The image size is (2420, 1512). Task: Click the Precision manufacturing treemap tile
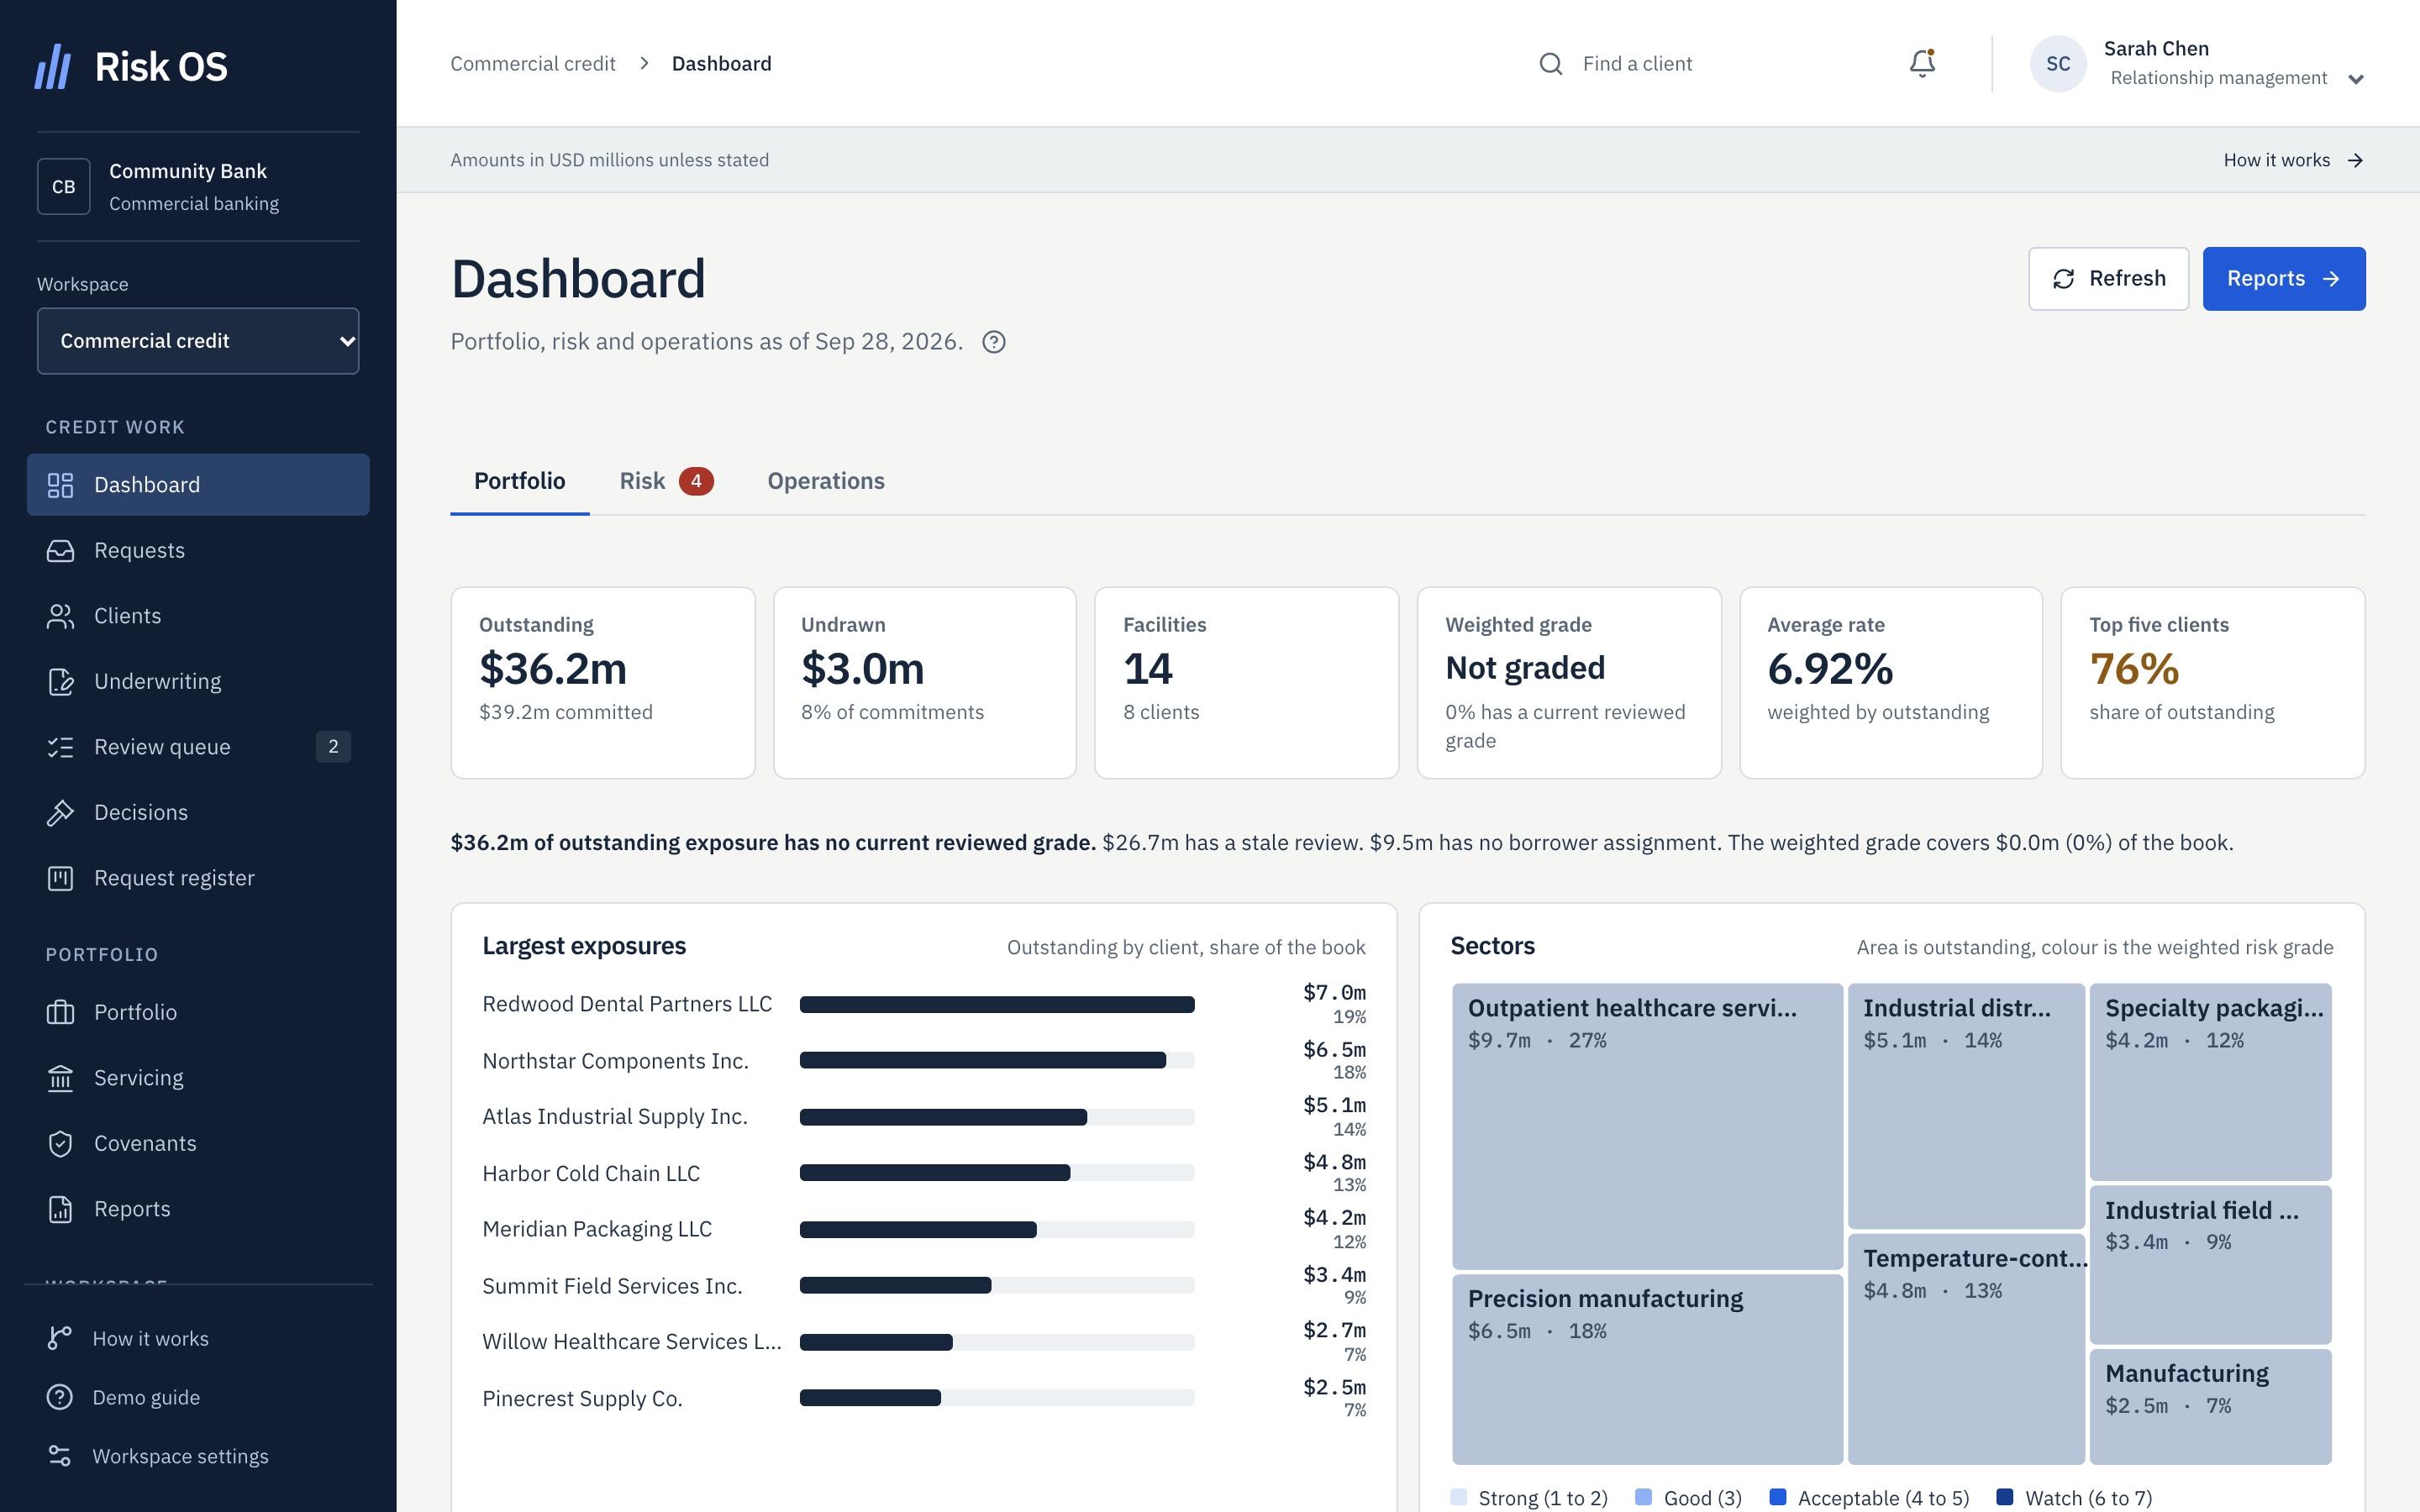coord(1647,1369)
